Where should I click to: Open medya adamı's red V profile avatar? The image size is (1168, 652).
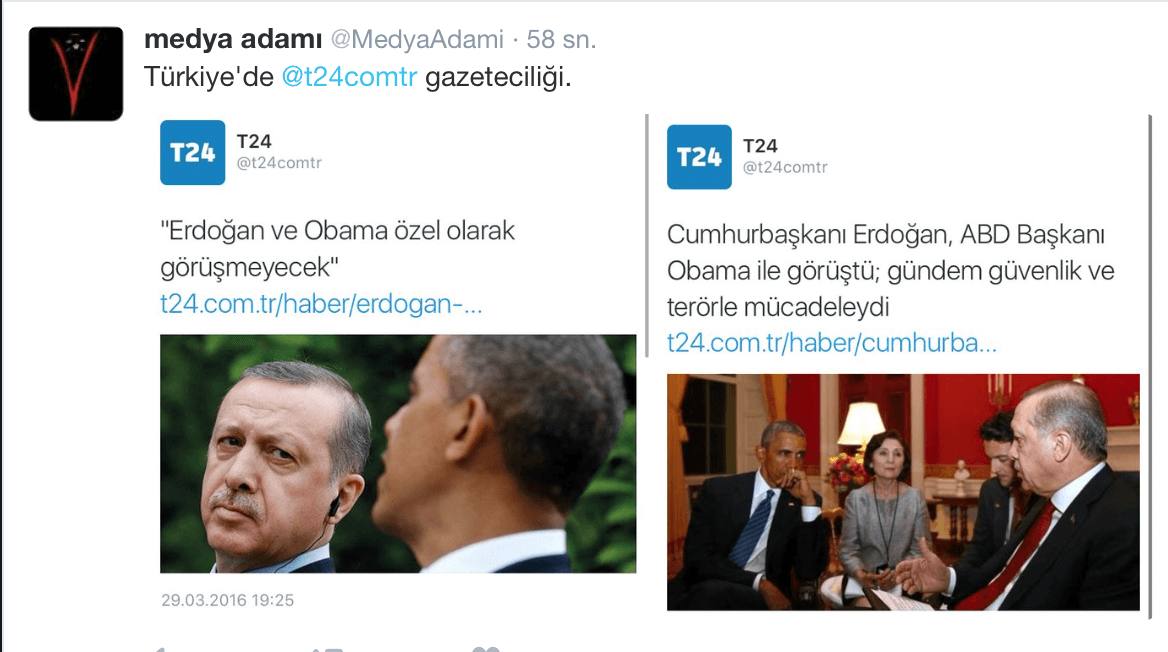pyautogui.click(x=76, y=74)
